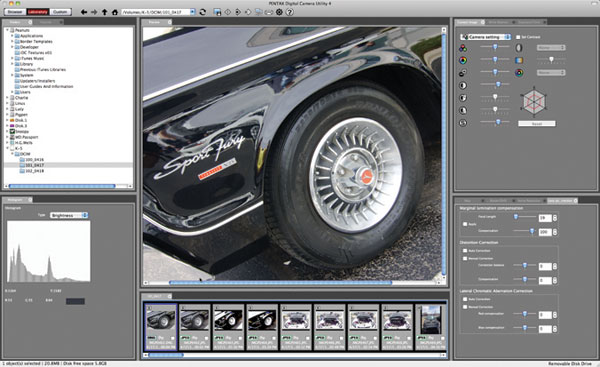Click the color wheel hue icon

pos(463,60)
